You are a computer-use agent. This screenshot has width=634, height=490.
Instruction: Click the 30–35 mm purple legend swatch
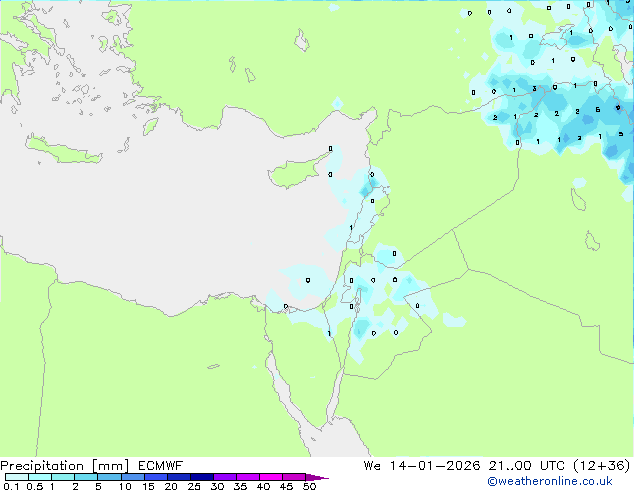click(x=225, y=477)
